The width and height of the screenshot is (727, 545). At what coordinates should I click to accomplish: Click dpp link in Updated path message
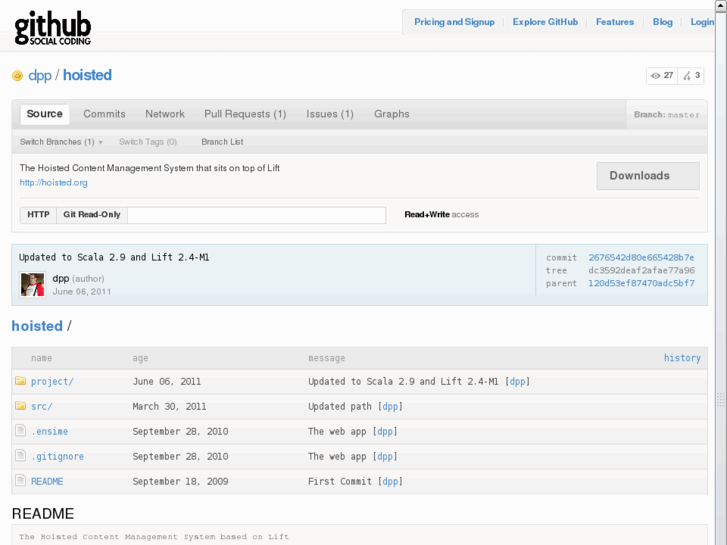point(390,406)
